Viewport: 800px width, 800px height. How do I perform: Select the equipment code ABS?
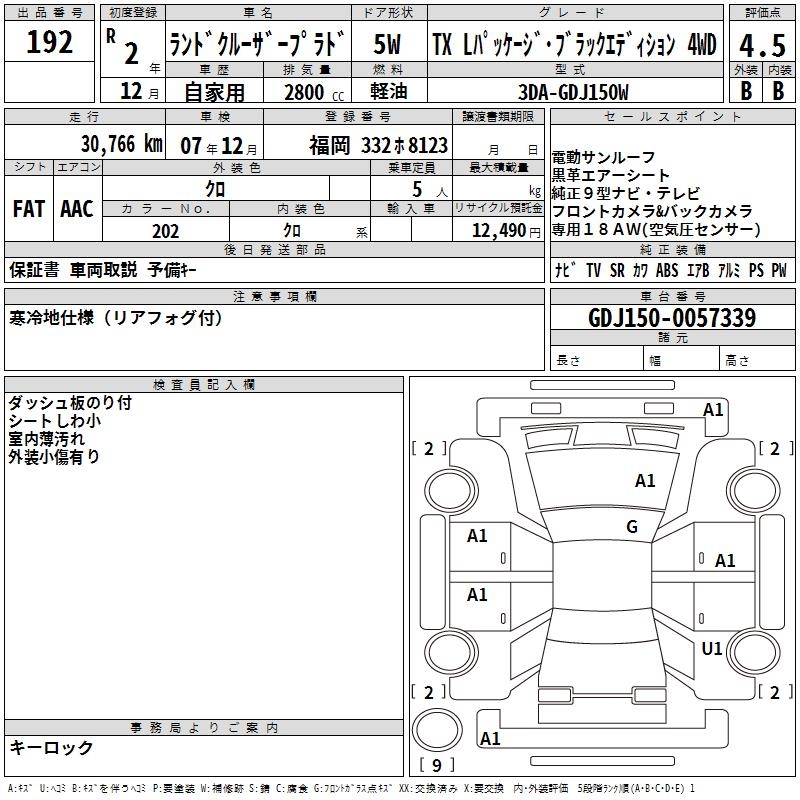[667, 270]
